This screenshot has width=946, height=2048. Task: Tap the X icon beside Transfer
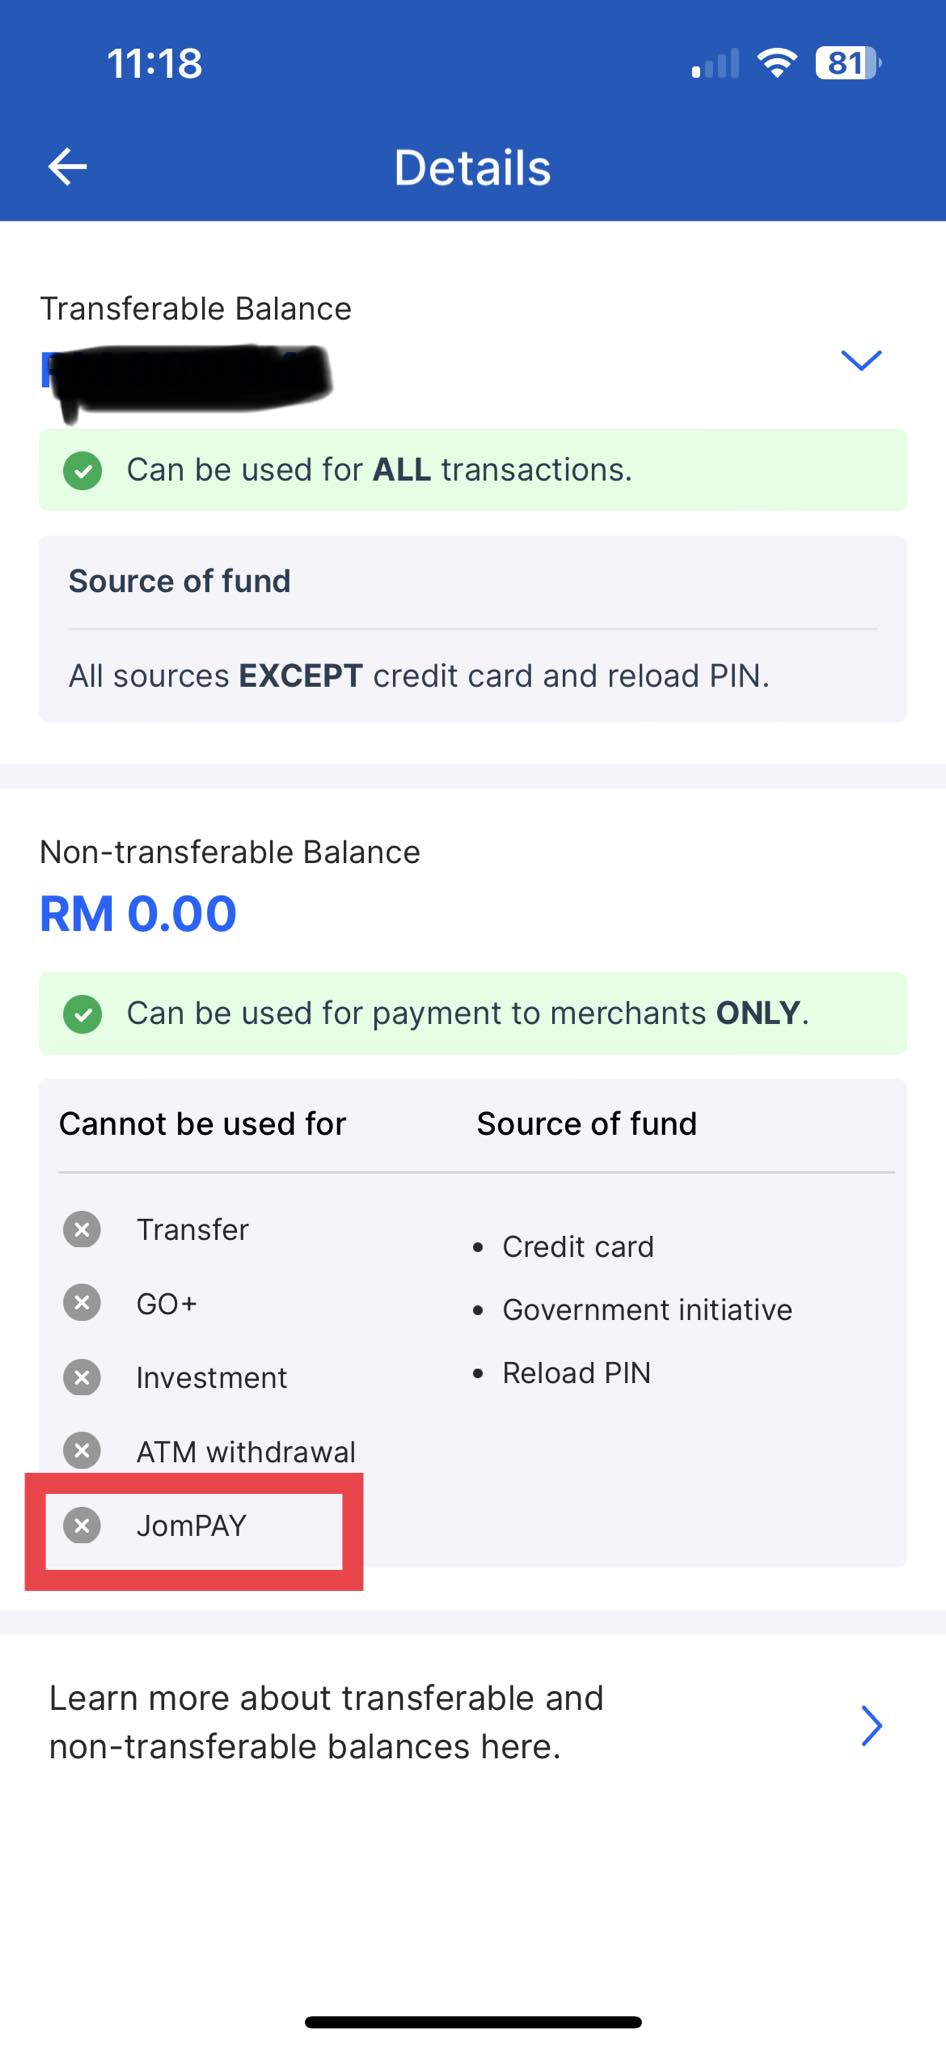tap(81, 1230)
